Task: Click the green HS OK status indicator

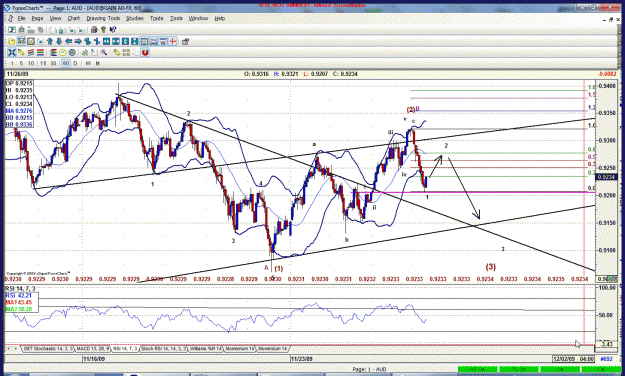Action: (478, 370)
